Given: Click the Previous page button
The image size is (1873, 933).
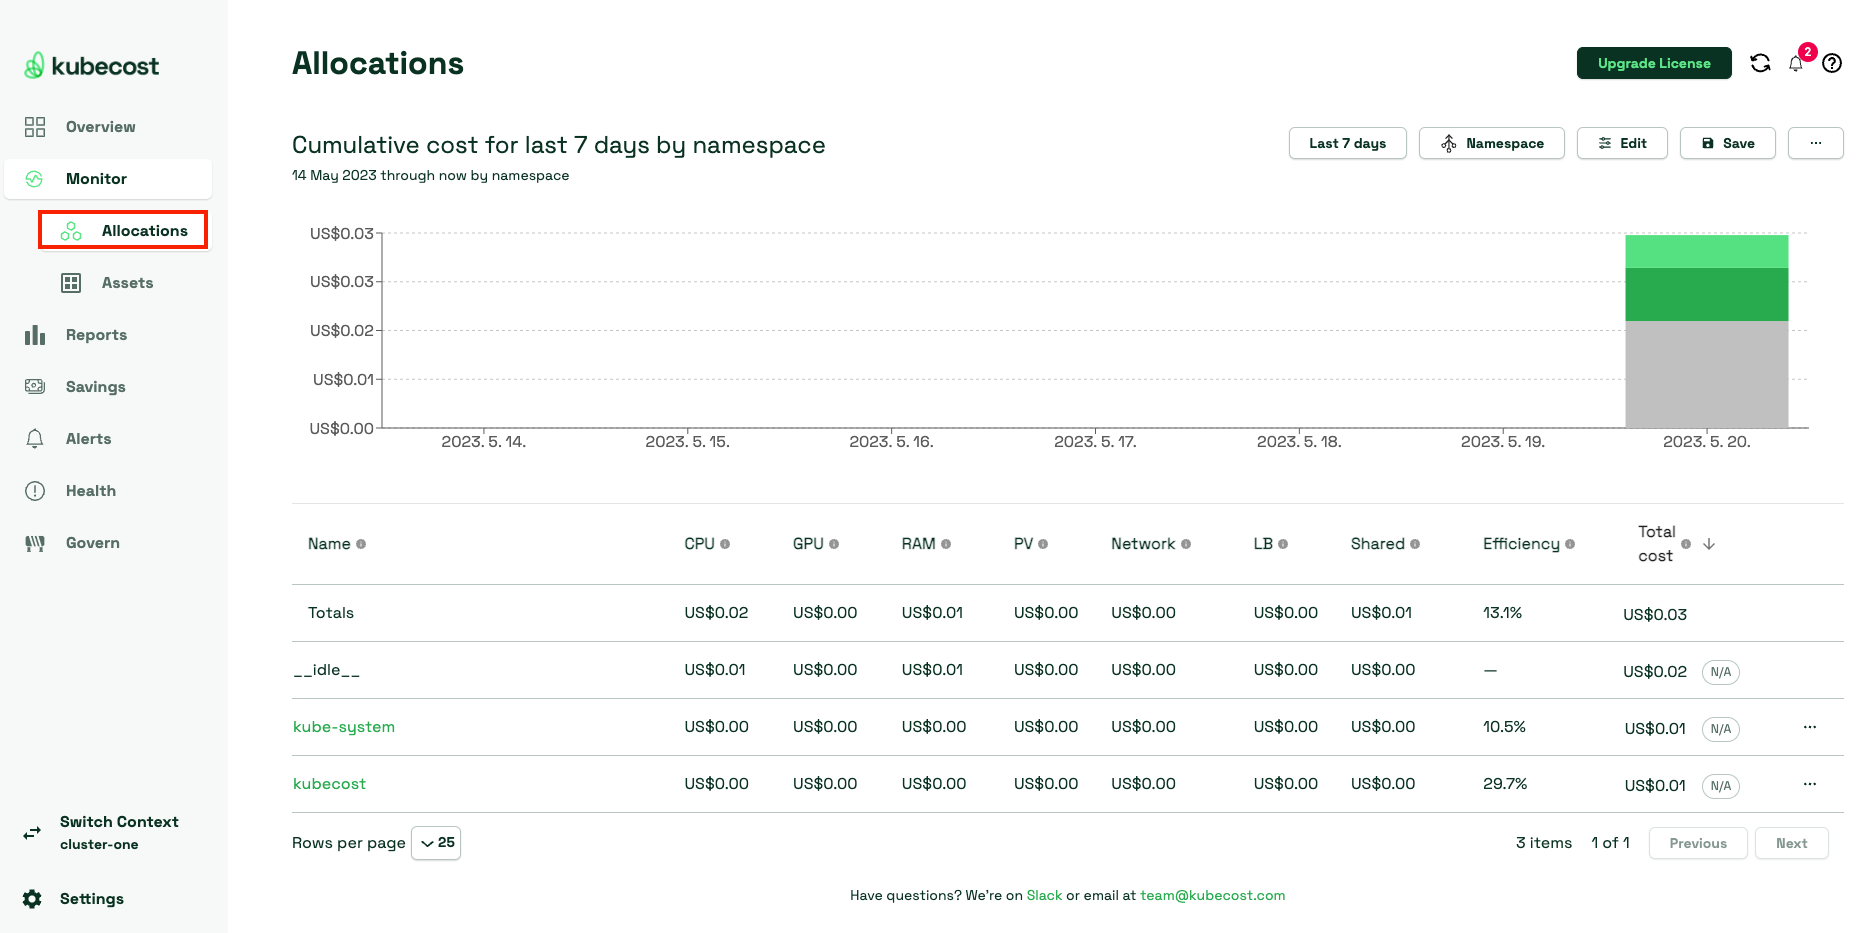Looking at the screenshot, I should pos(1698,843).
